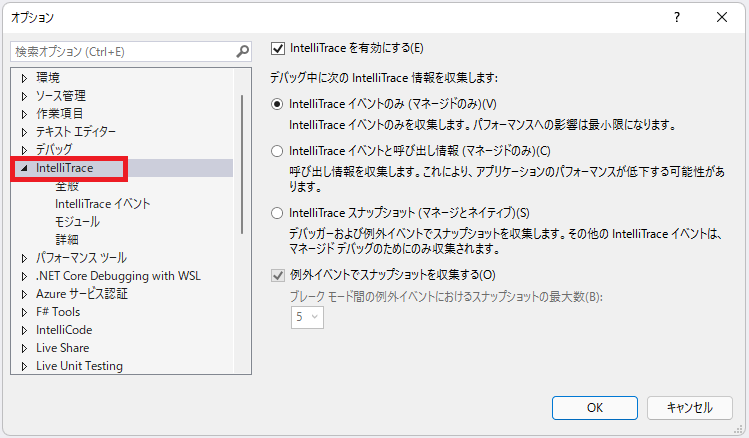The height and width of the screenshot is (438, 749).
Task: Toggle the IntelliTrace を有効にする checkbox
Action: 278,48
